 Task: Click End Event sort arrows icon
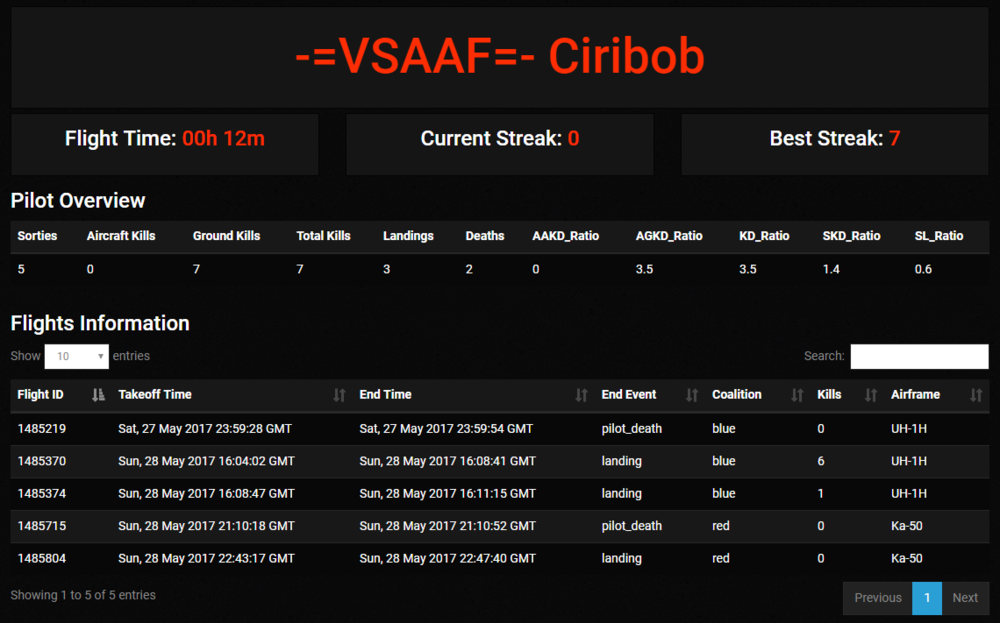(x=692, y=395)
